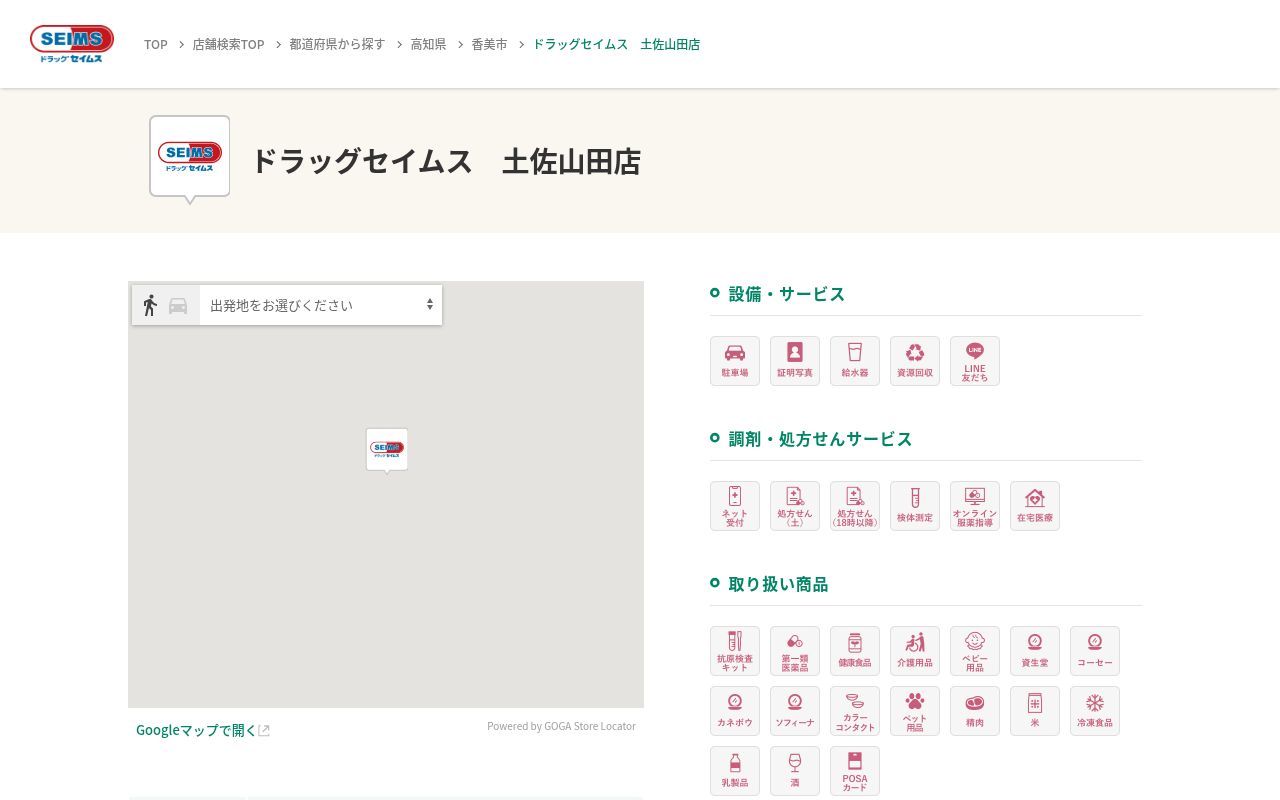The image size is (1280, 800).
Task: Open 香美市 breadcrumb link
Action: pos(489,44)
